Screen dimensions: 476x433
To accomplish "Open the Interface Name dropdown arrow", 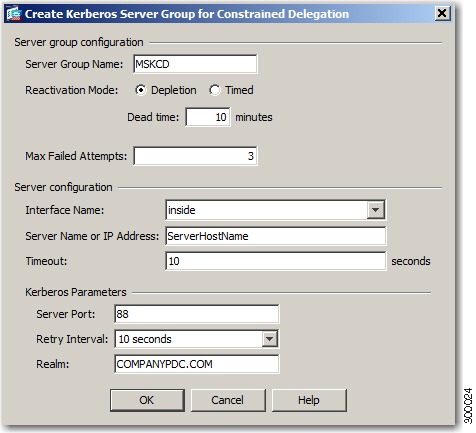I will click(376, 210).
